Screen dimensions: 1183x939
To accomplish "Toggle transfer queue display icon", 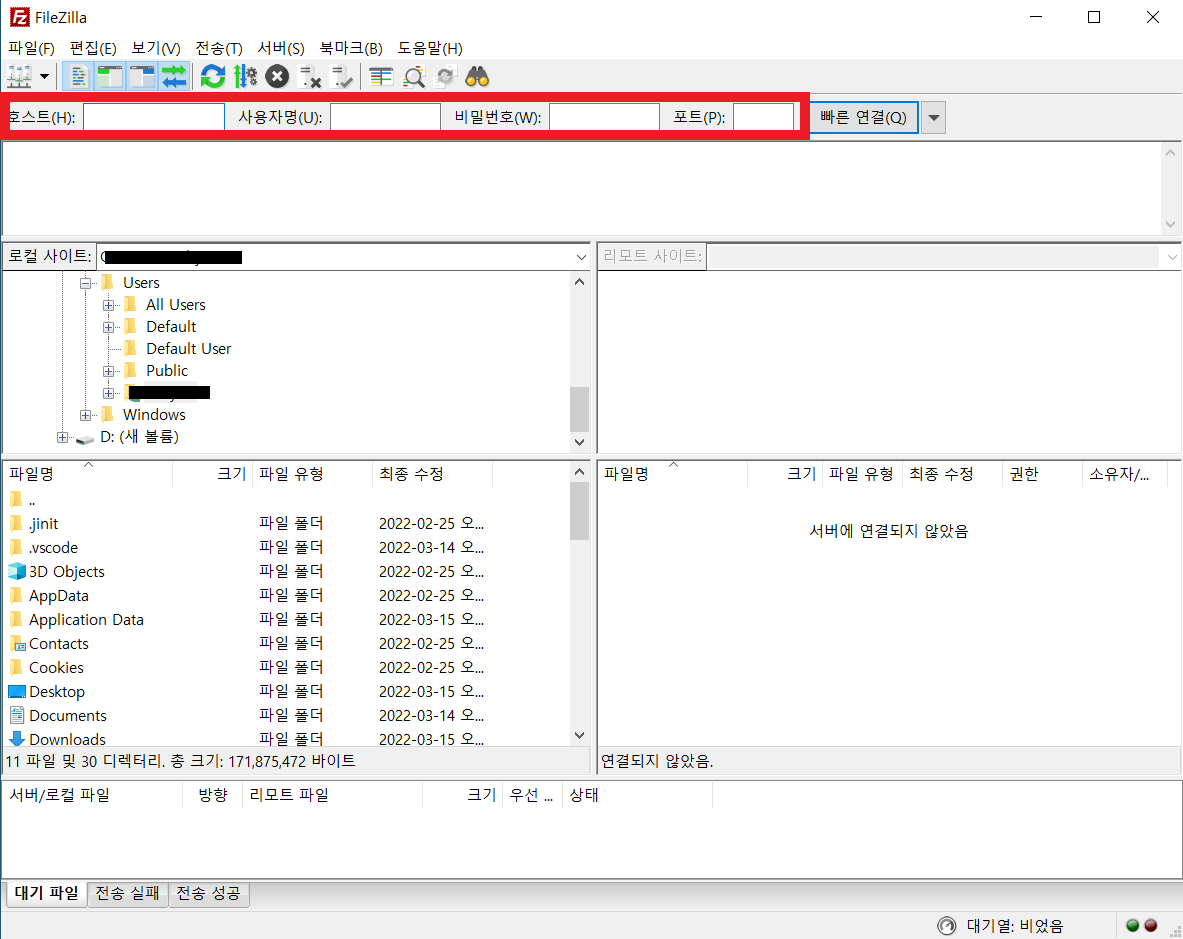I will (x=174, y=76).
